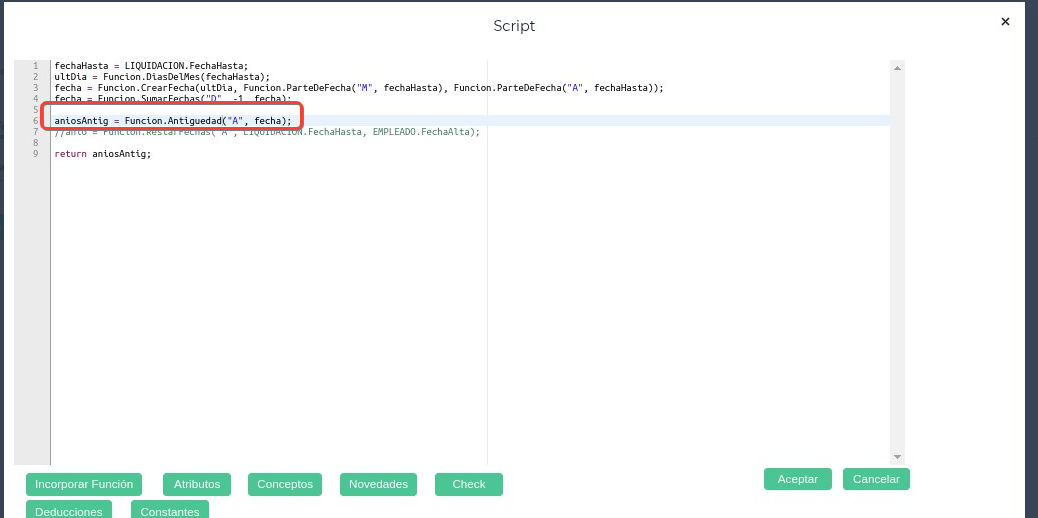Confirm the script with Aceptar
Viewport: 1038px width, 518px height.
pos(797,479)
